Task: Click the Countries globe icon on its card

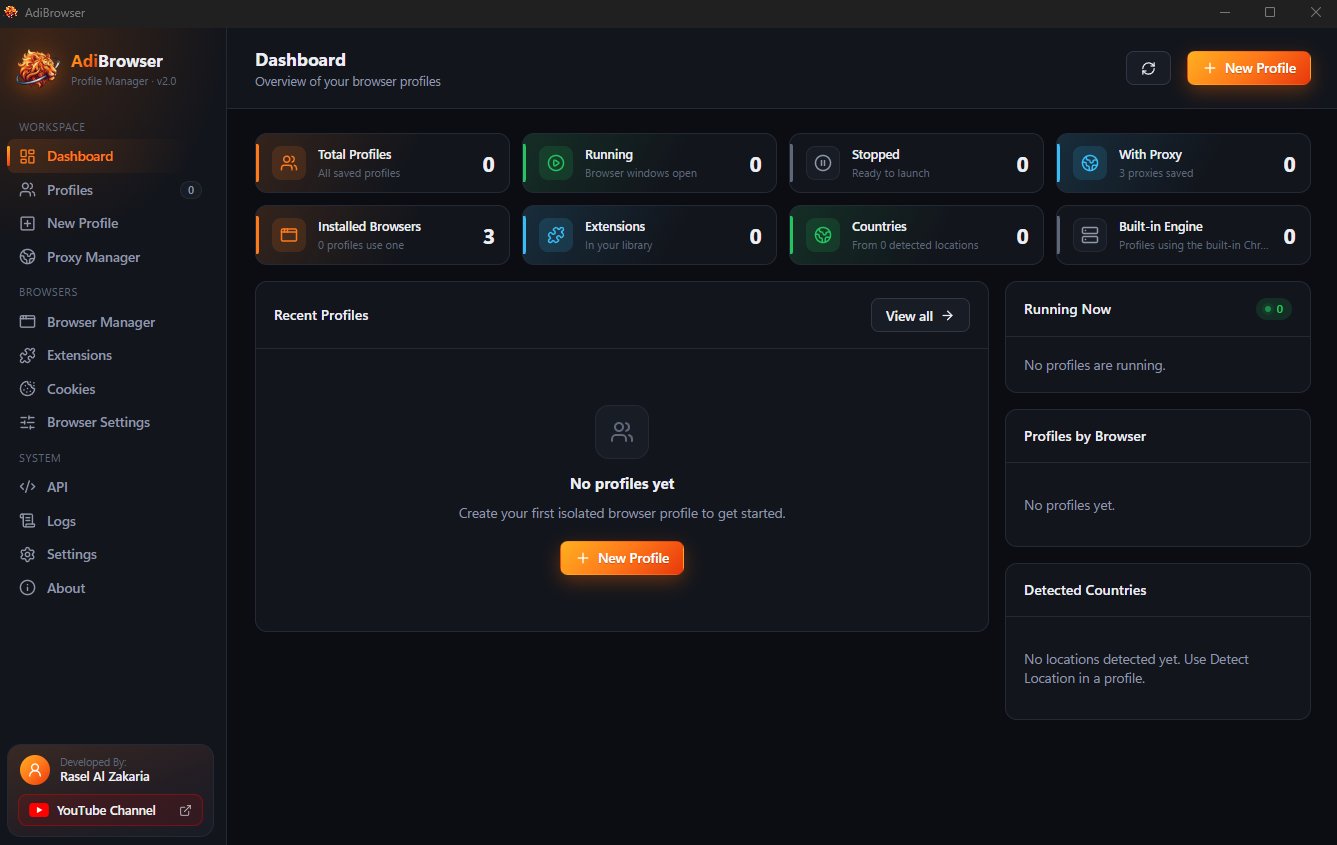Action: [823, 235]
